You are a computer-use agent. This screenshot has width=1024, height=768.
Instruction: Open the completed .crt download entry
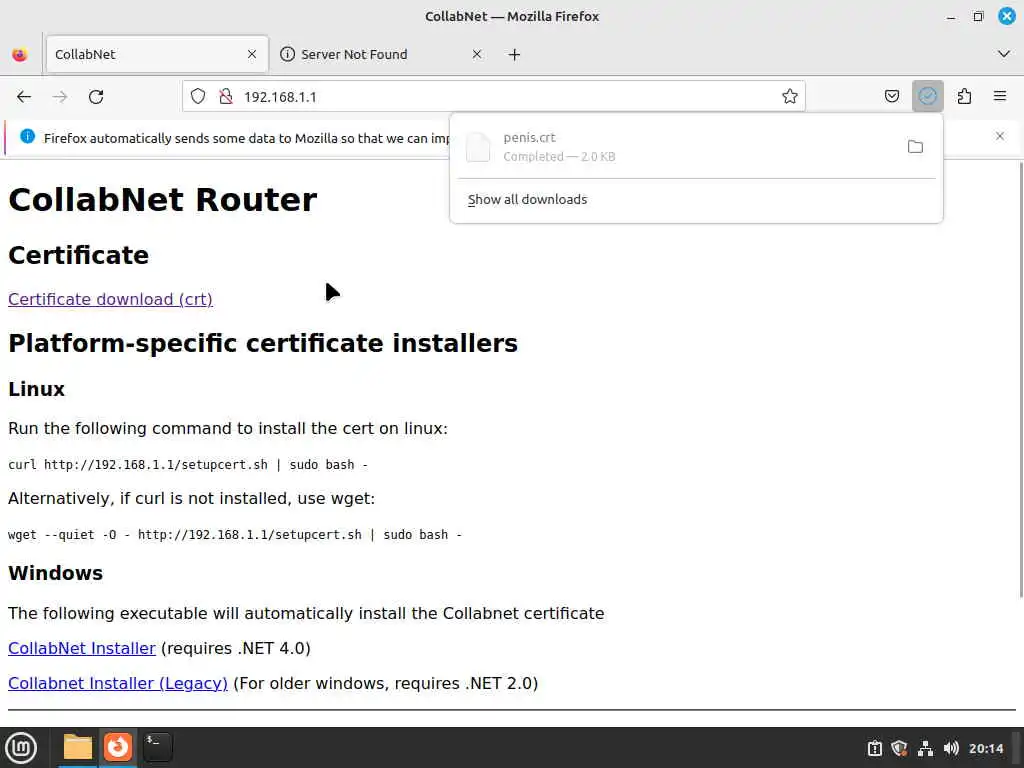pyautogui.click(x=679, y=147)
